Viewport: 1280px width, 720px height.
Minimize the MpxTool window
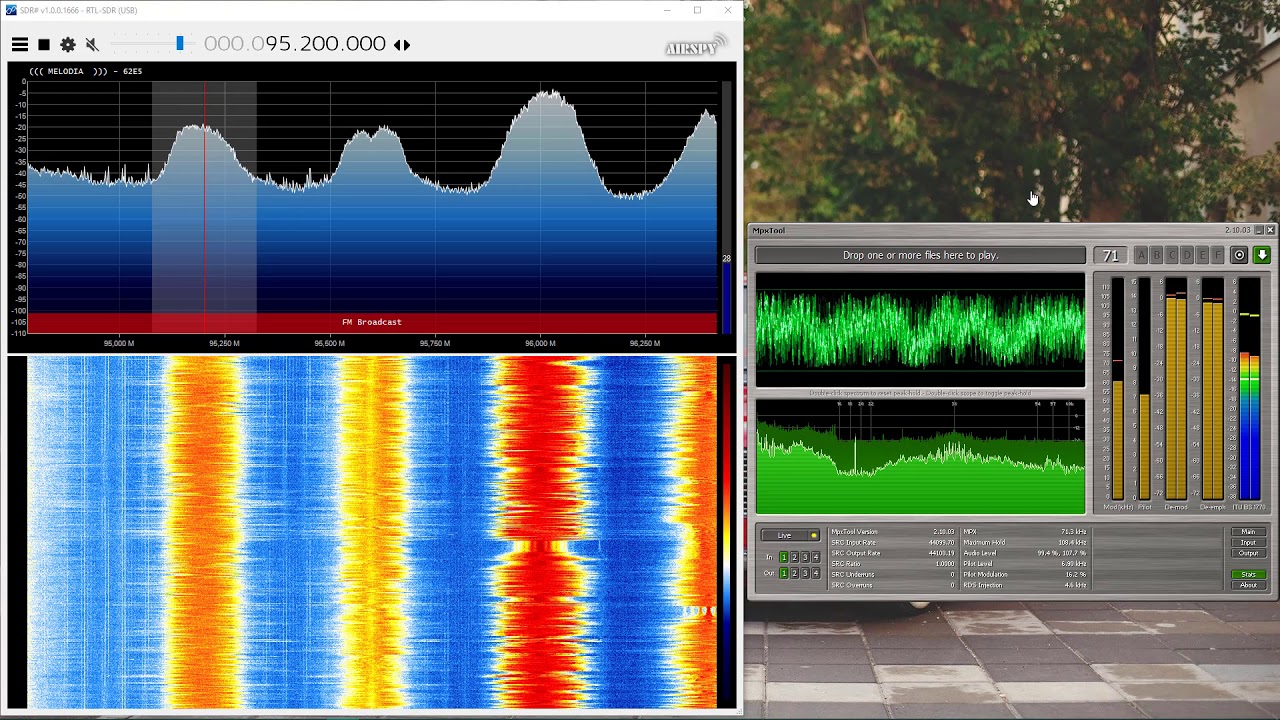(x=1259, y=230)
